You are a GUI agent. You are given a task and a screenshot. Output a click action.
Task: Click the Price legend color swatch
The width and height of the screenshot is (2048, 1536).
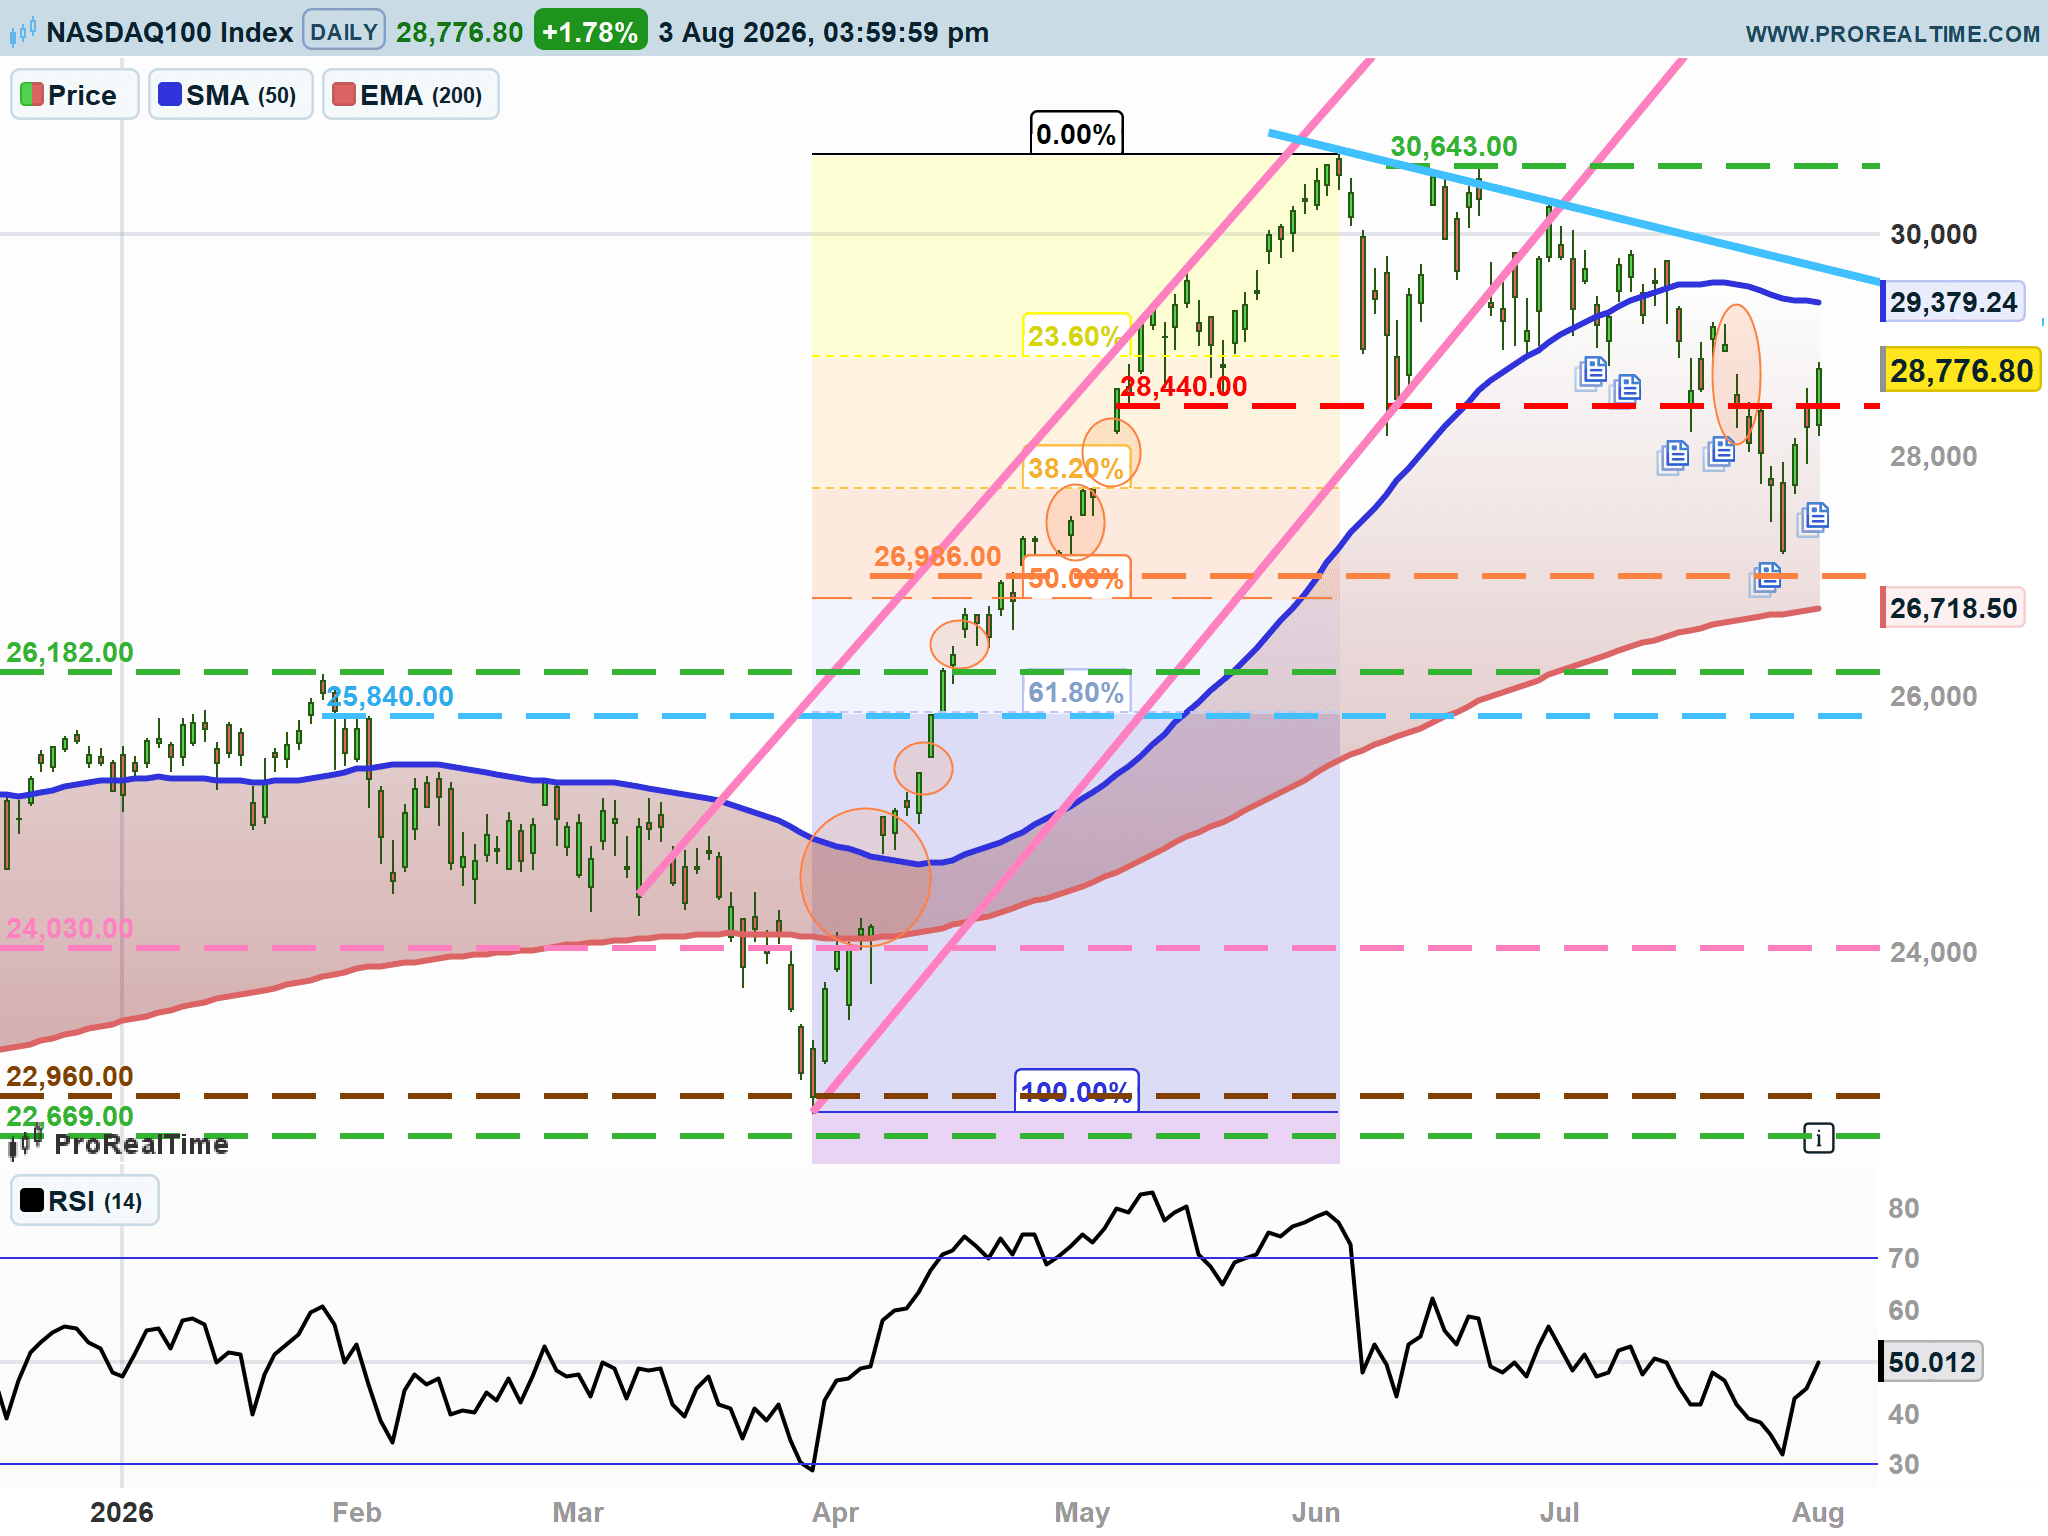pos(31,95)
